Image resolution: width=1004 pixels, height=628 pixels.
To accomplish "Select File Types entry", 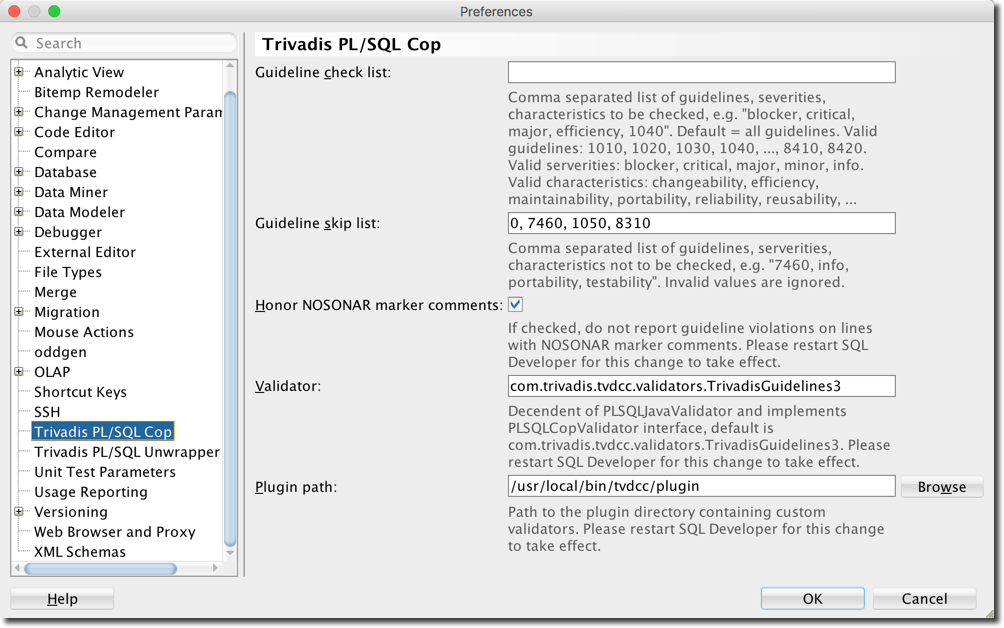I will tap(68, 272).
